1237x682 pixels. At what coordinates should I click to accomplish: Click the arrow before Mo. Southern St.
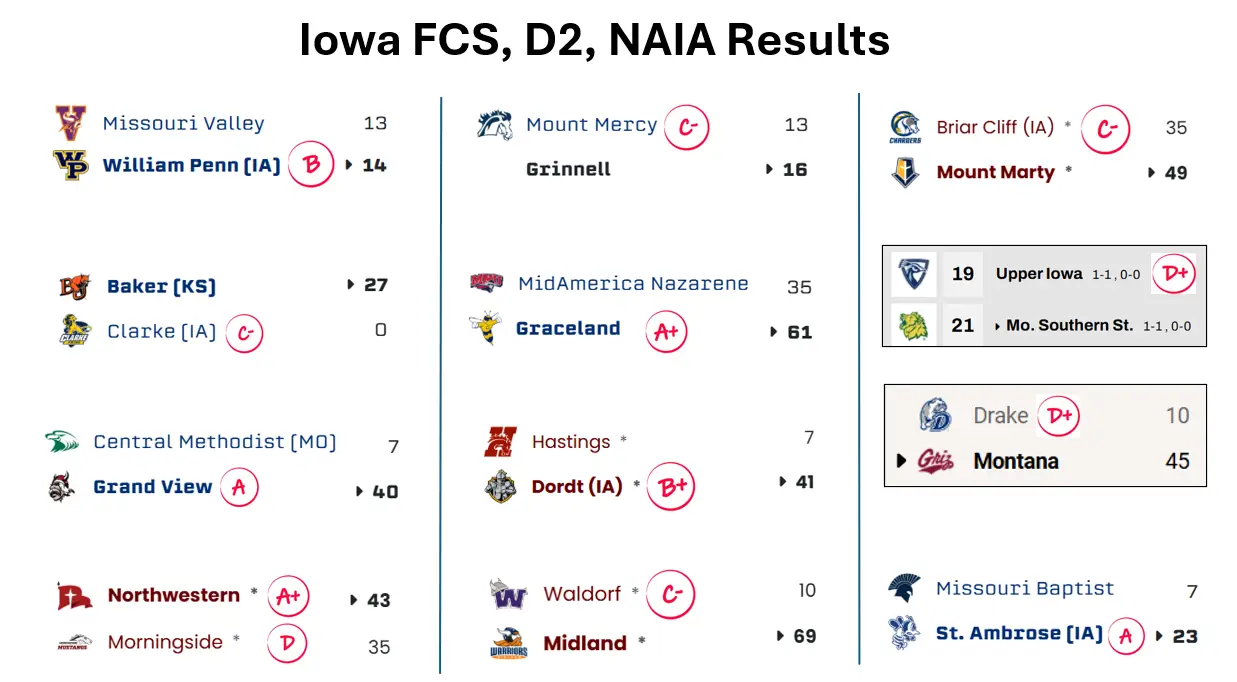click(x=998, y=326)
